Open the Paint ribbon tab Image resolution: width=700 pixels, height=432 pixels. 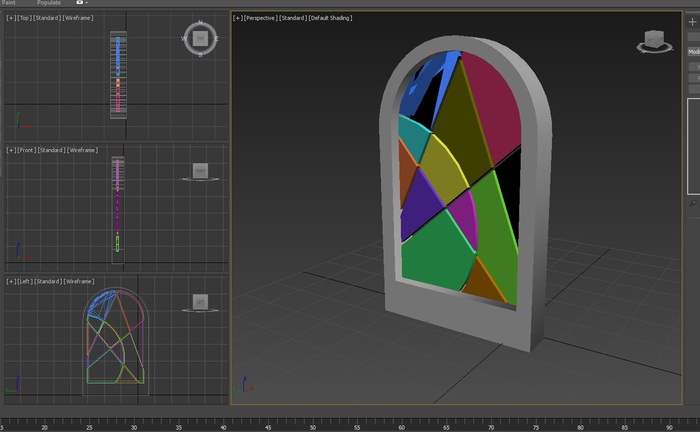pyautogui.click(x=8, y=3)
